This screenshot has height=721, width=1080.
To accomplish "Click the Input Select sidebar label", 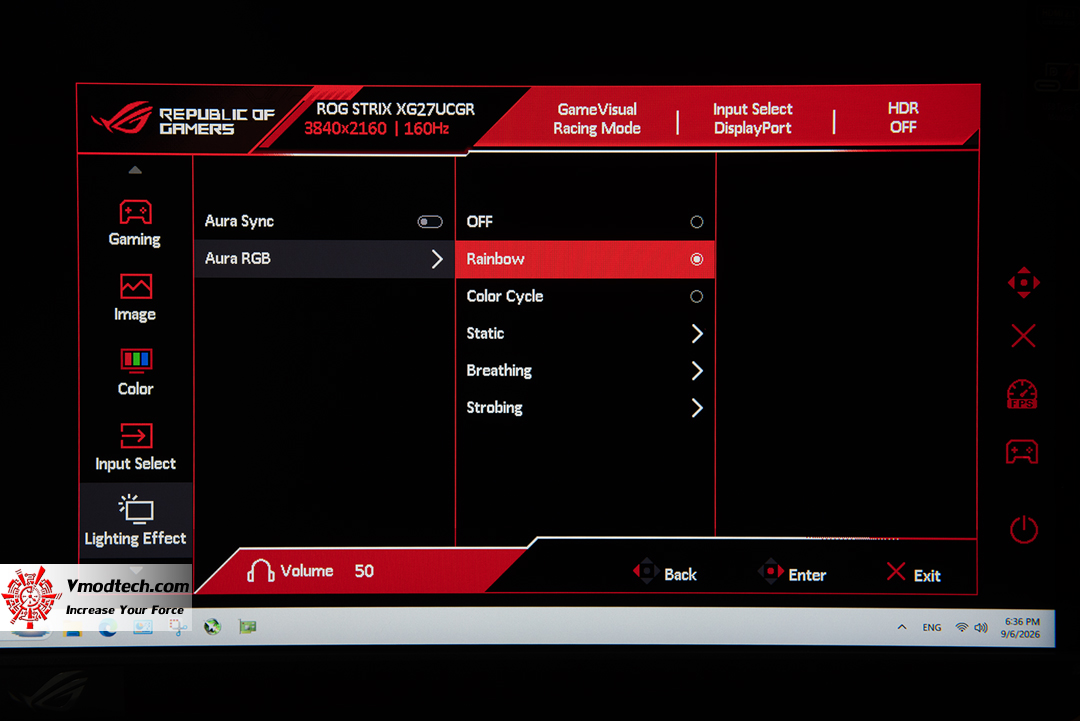I will click(x=135, y=463).
